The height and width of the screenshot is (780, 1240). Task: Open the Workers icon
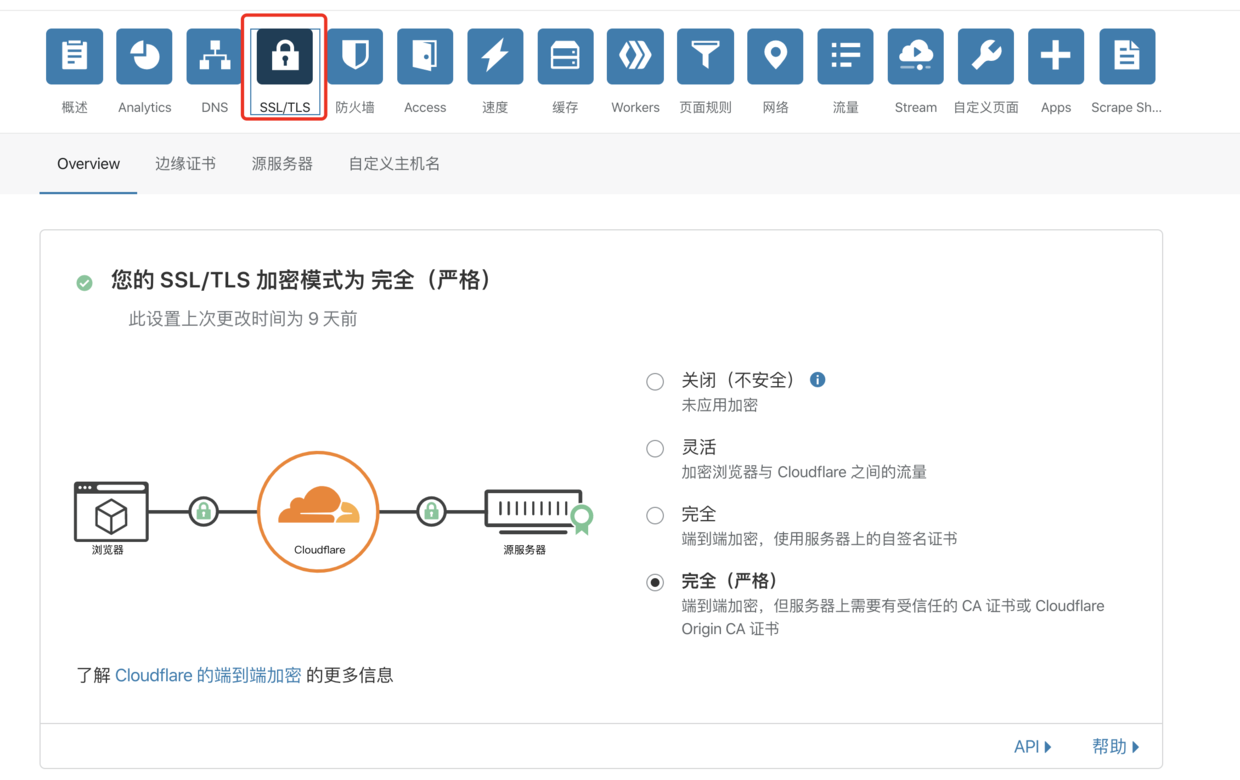coord(635,56)
